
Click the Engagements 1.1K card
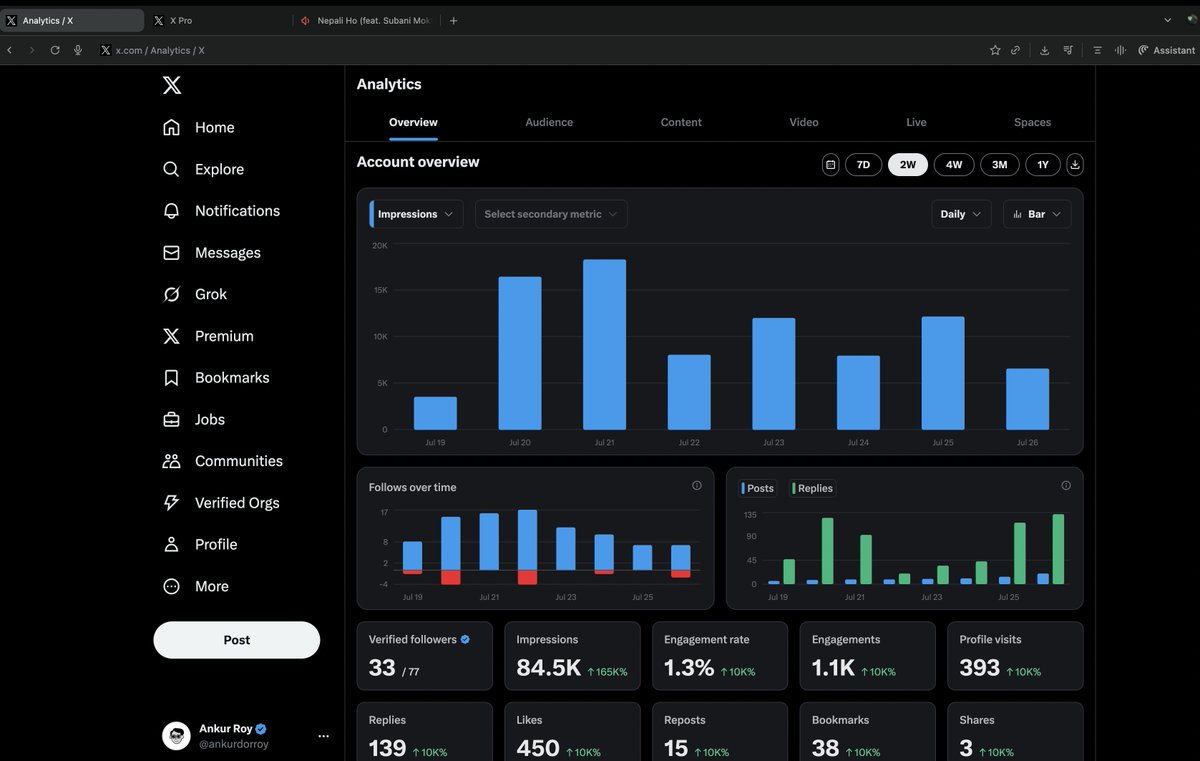pyautogui.click(x=867, y=656)
